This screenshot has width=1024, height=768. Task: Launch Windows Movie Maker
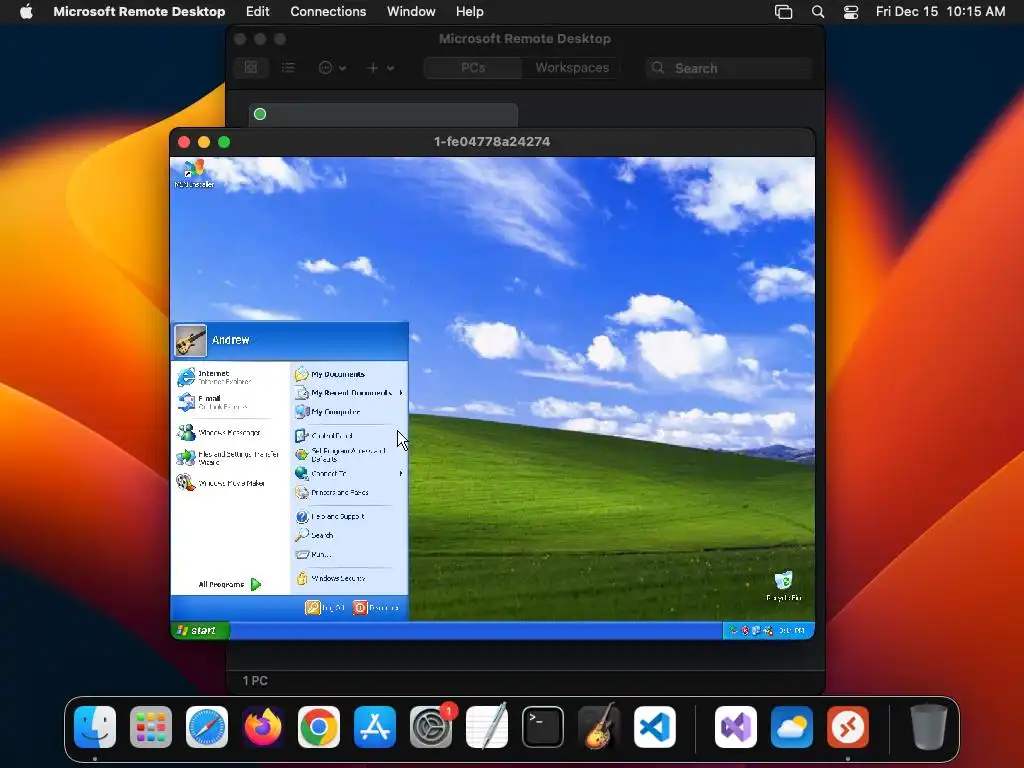click(x=221, y=483)
